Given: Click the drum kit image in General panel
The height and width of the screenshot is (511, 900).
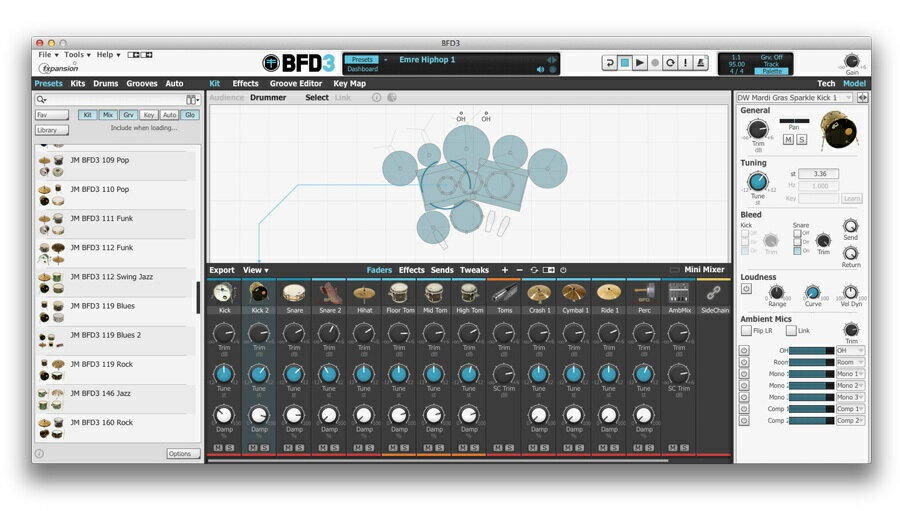Looking at the screenshot, I should point(839,130).
